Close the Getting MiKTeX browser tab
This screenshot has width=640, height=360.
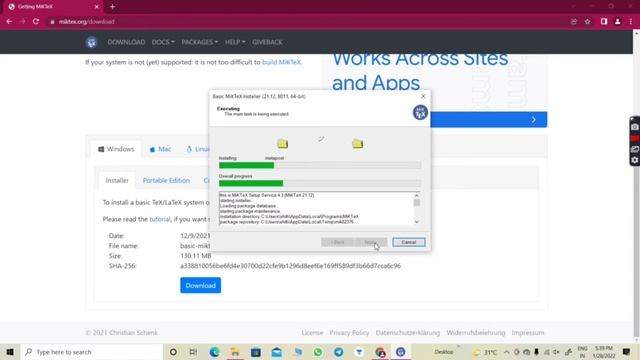pos(96,7)
